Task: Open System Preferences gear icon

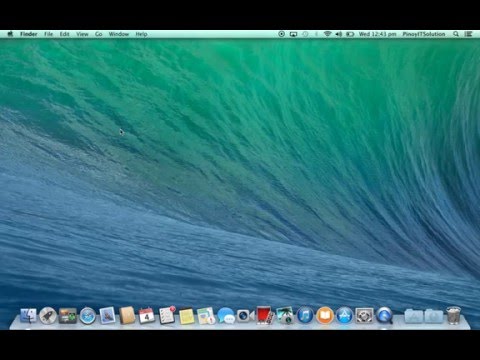Action: click(x=364, y=316)
